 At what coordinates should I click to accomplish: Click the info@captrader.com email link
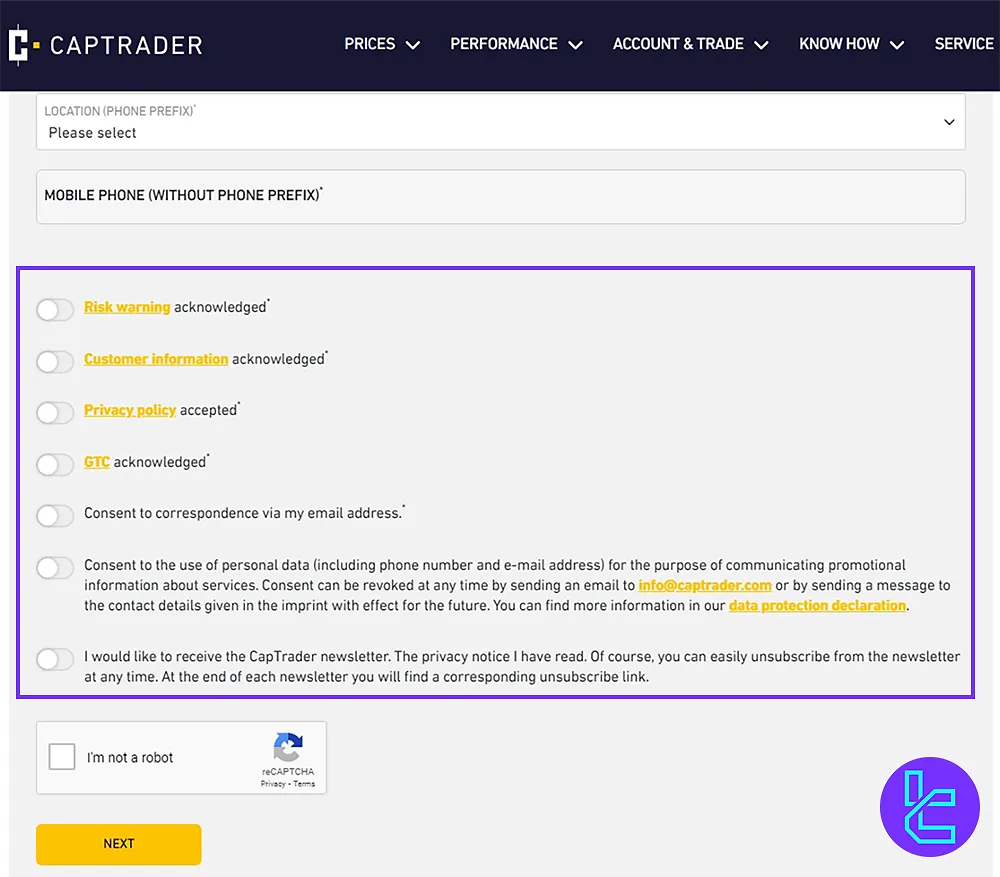coord(705,586)
